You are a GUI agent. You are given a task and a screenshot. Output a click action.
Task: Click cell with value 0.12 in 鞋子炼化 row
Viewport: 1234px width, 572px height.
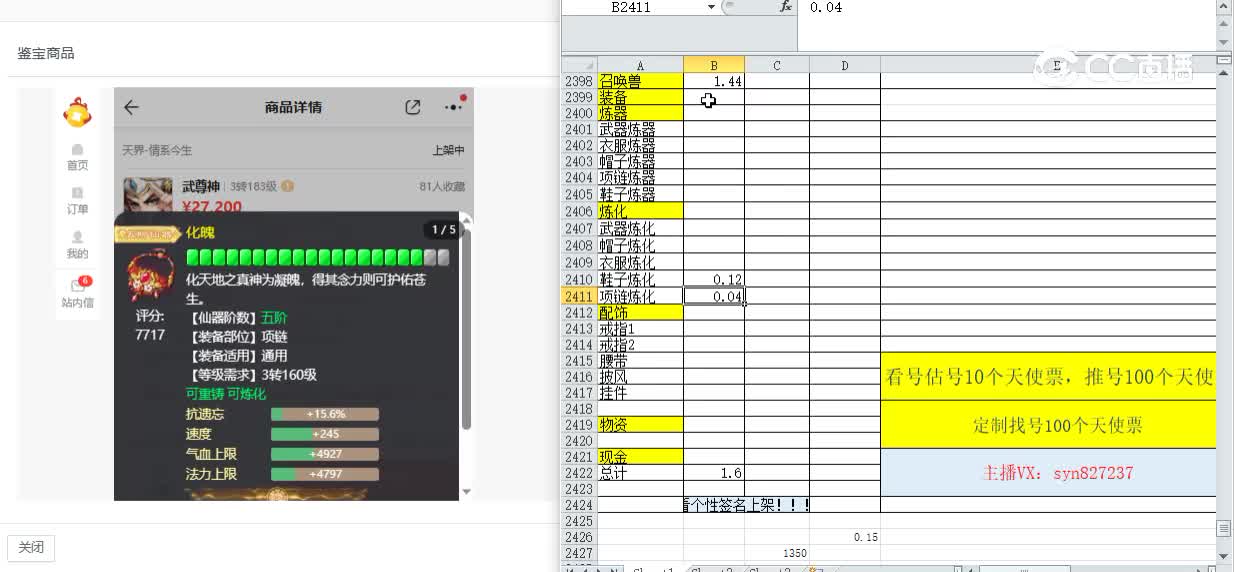coord(714,280)
